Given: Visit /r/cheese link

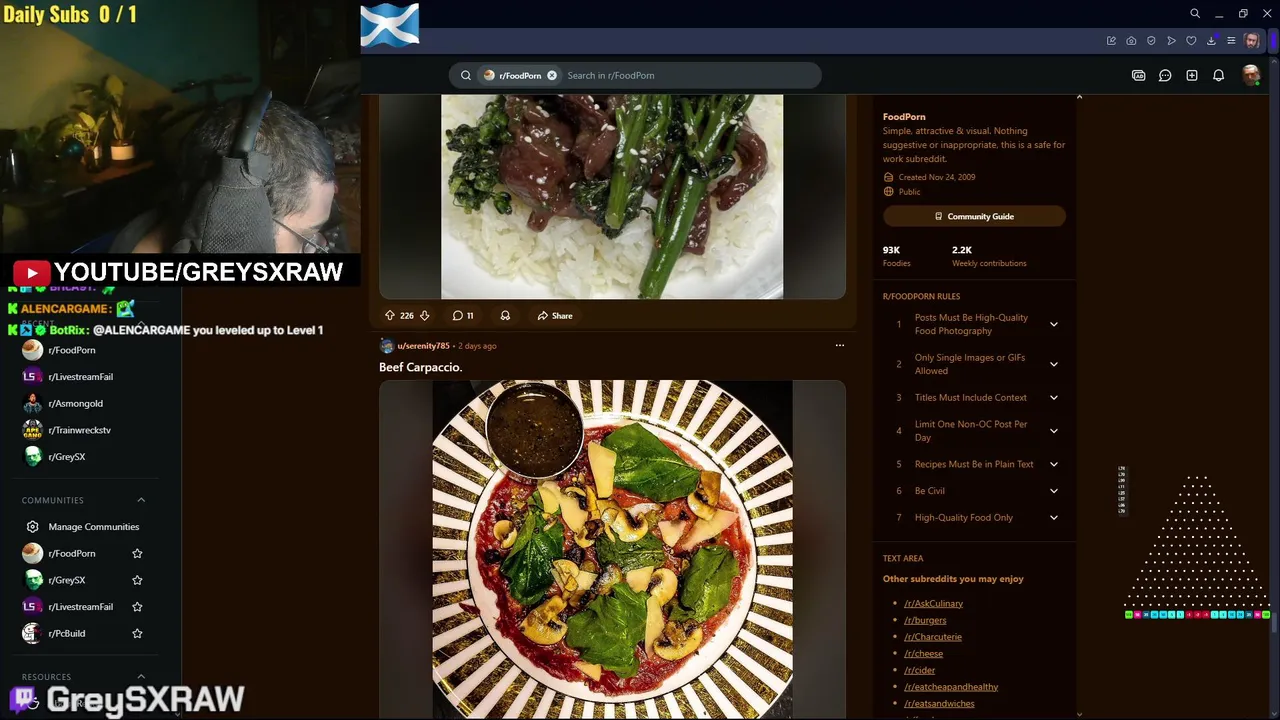Looking at the screenshot, I should 923,653.
